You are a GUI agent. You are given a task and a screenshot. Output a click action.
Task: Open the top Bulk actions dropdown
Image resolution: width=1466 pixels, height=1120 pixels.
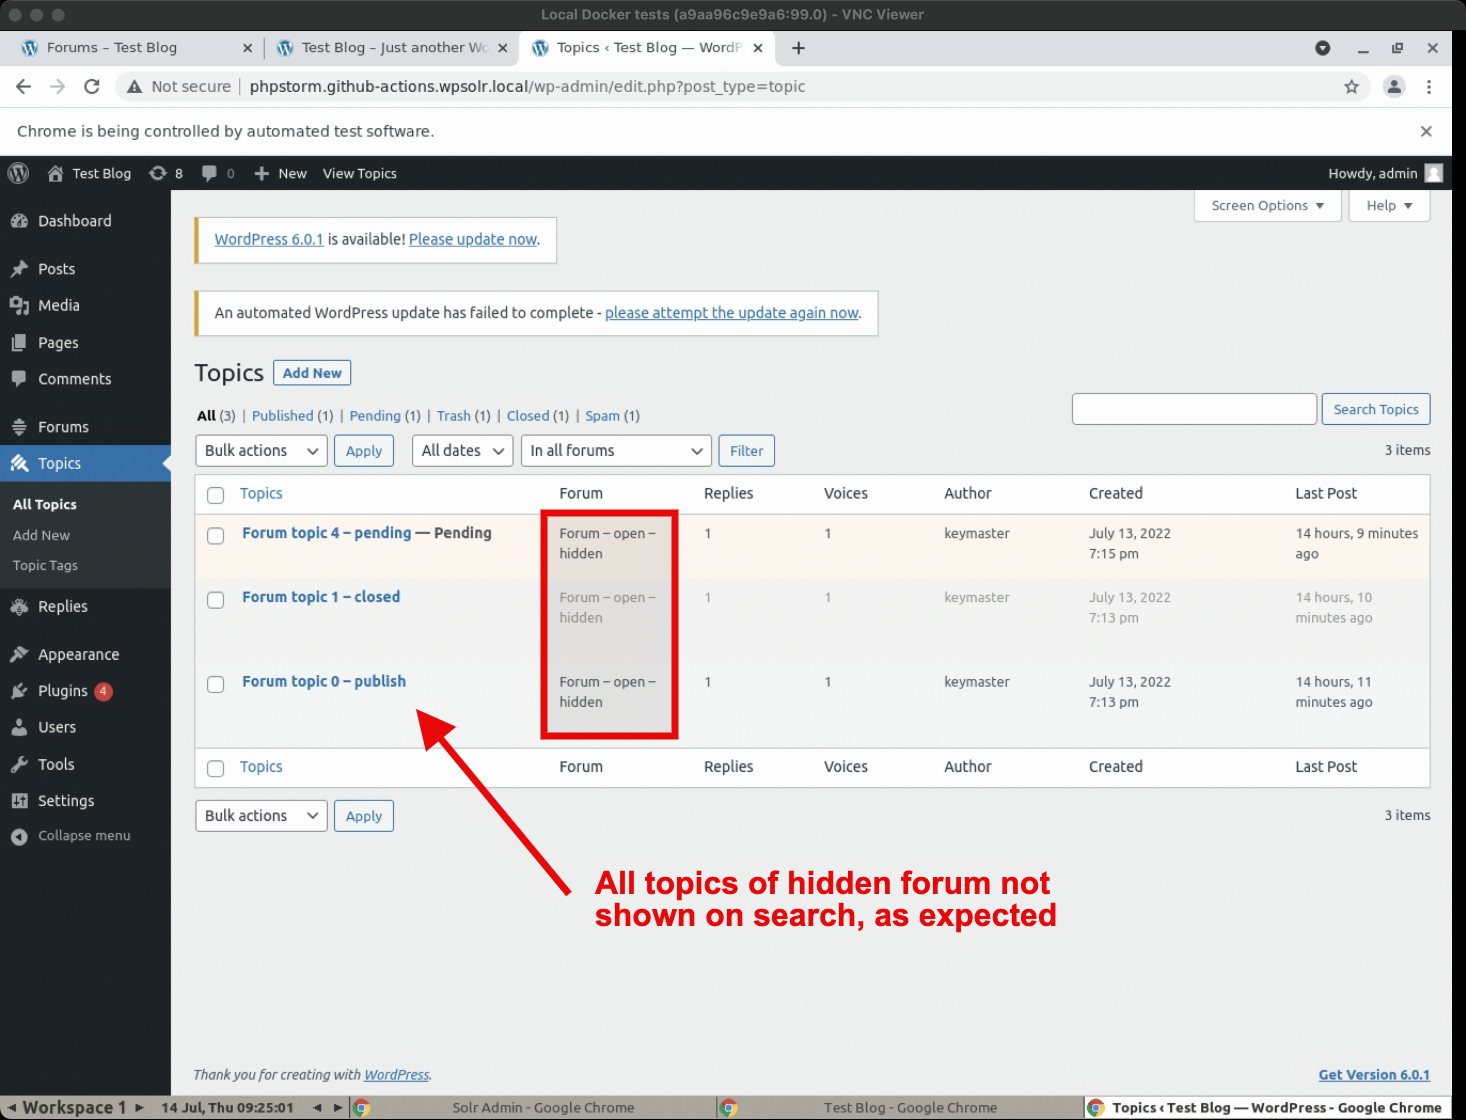pos(261,451)
